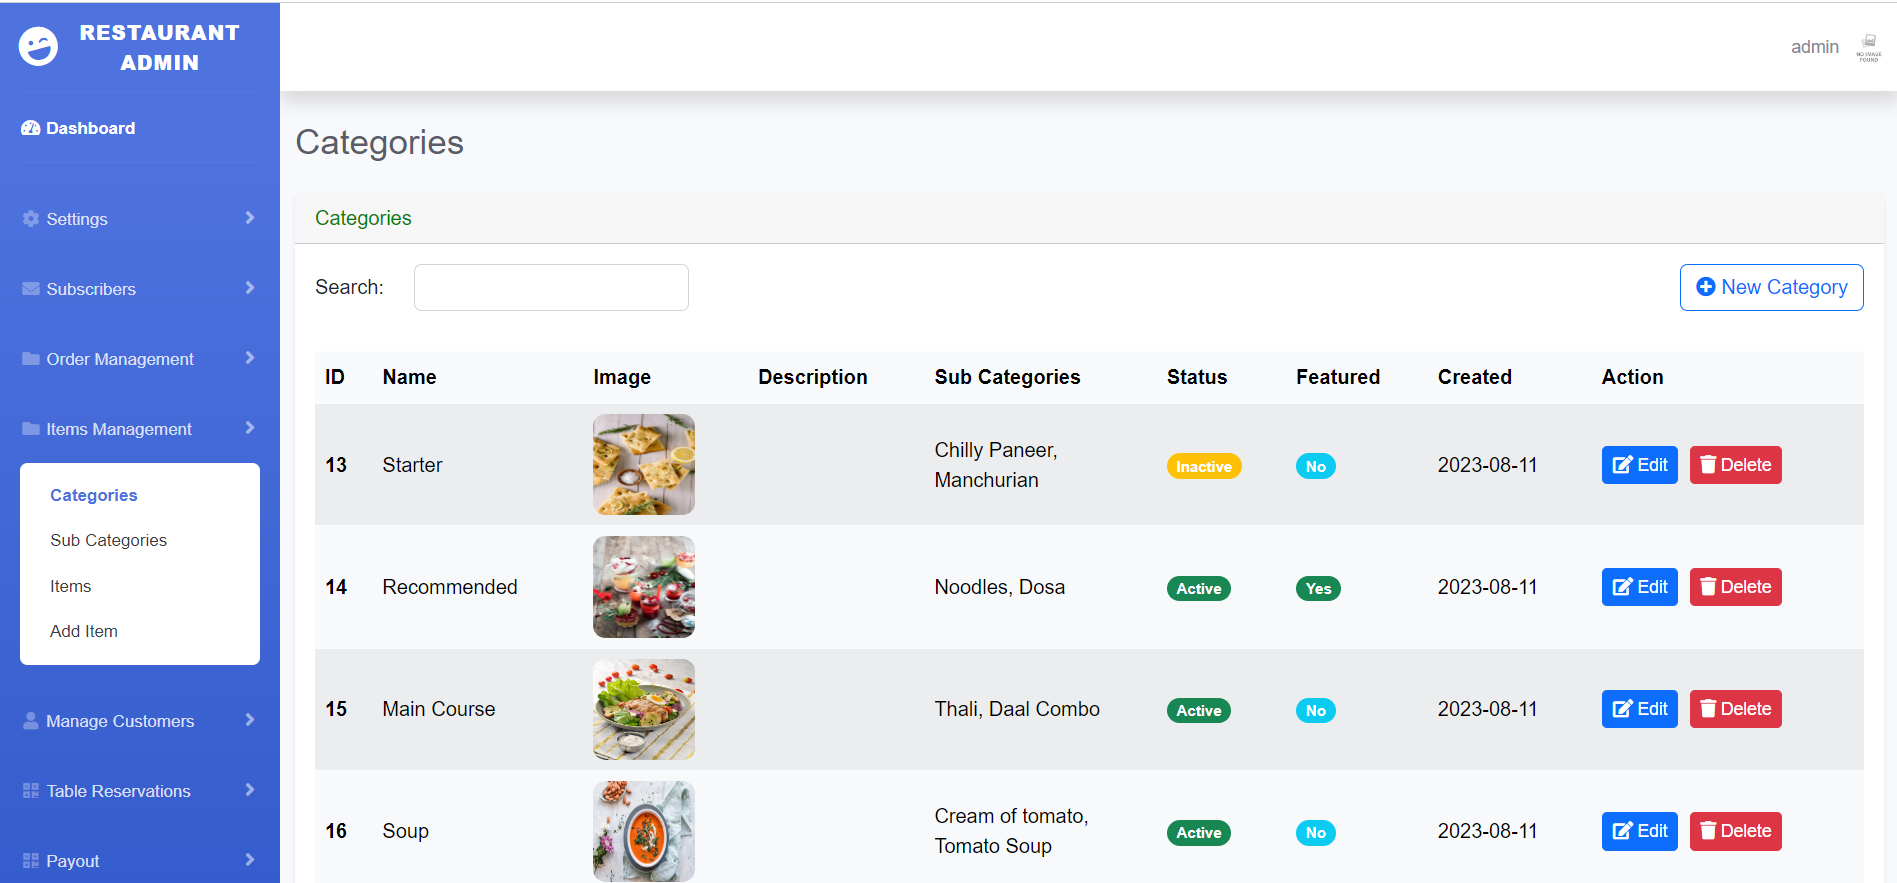Screen dimensions: 1897x883
Task: Click the admin profile avatar image
Action: coord(1868,47)
